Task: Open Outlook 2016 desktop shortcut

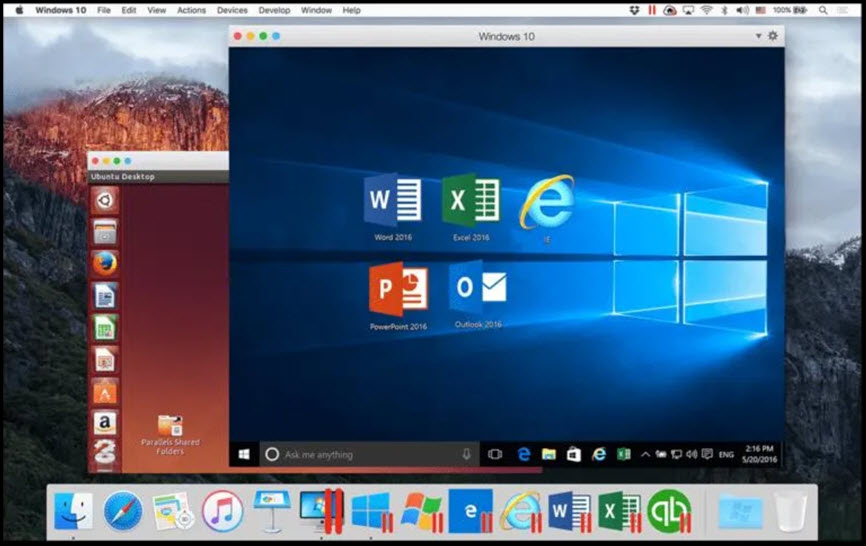Action: point(478,295)
